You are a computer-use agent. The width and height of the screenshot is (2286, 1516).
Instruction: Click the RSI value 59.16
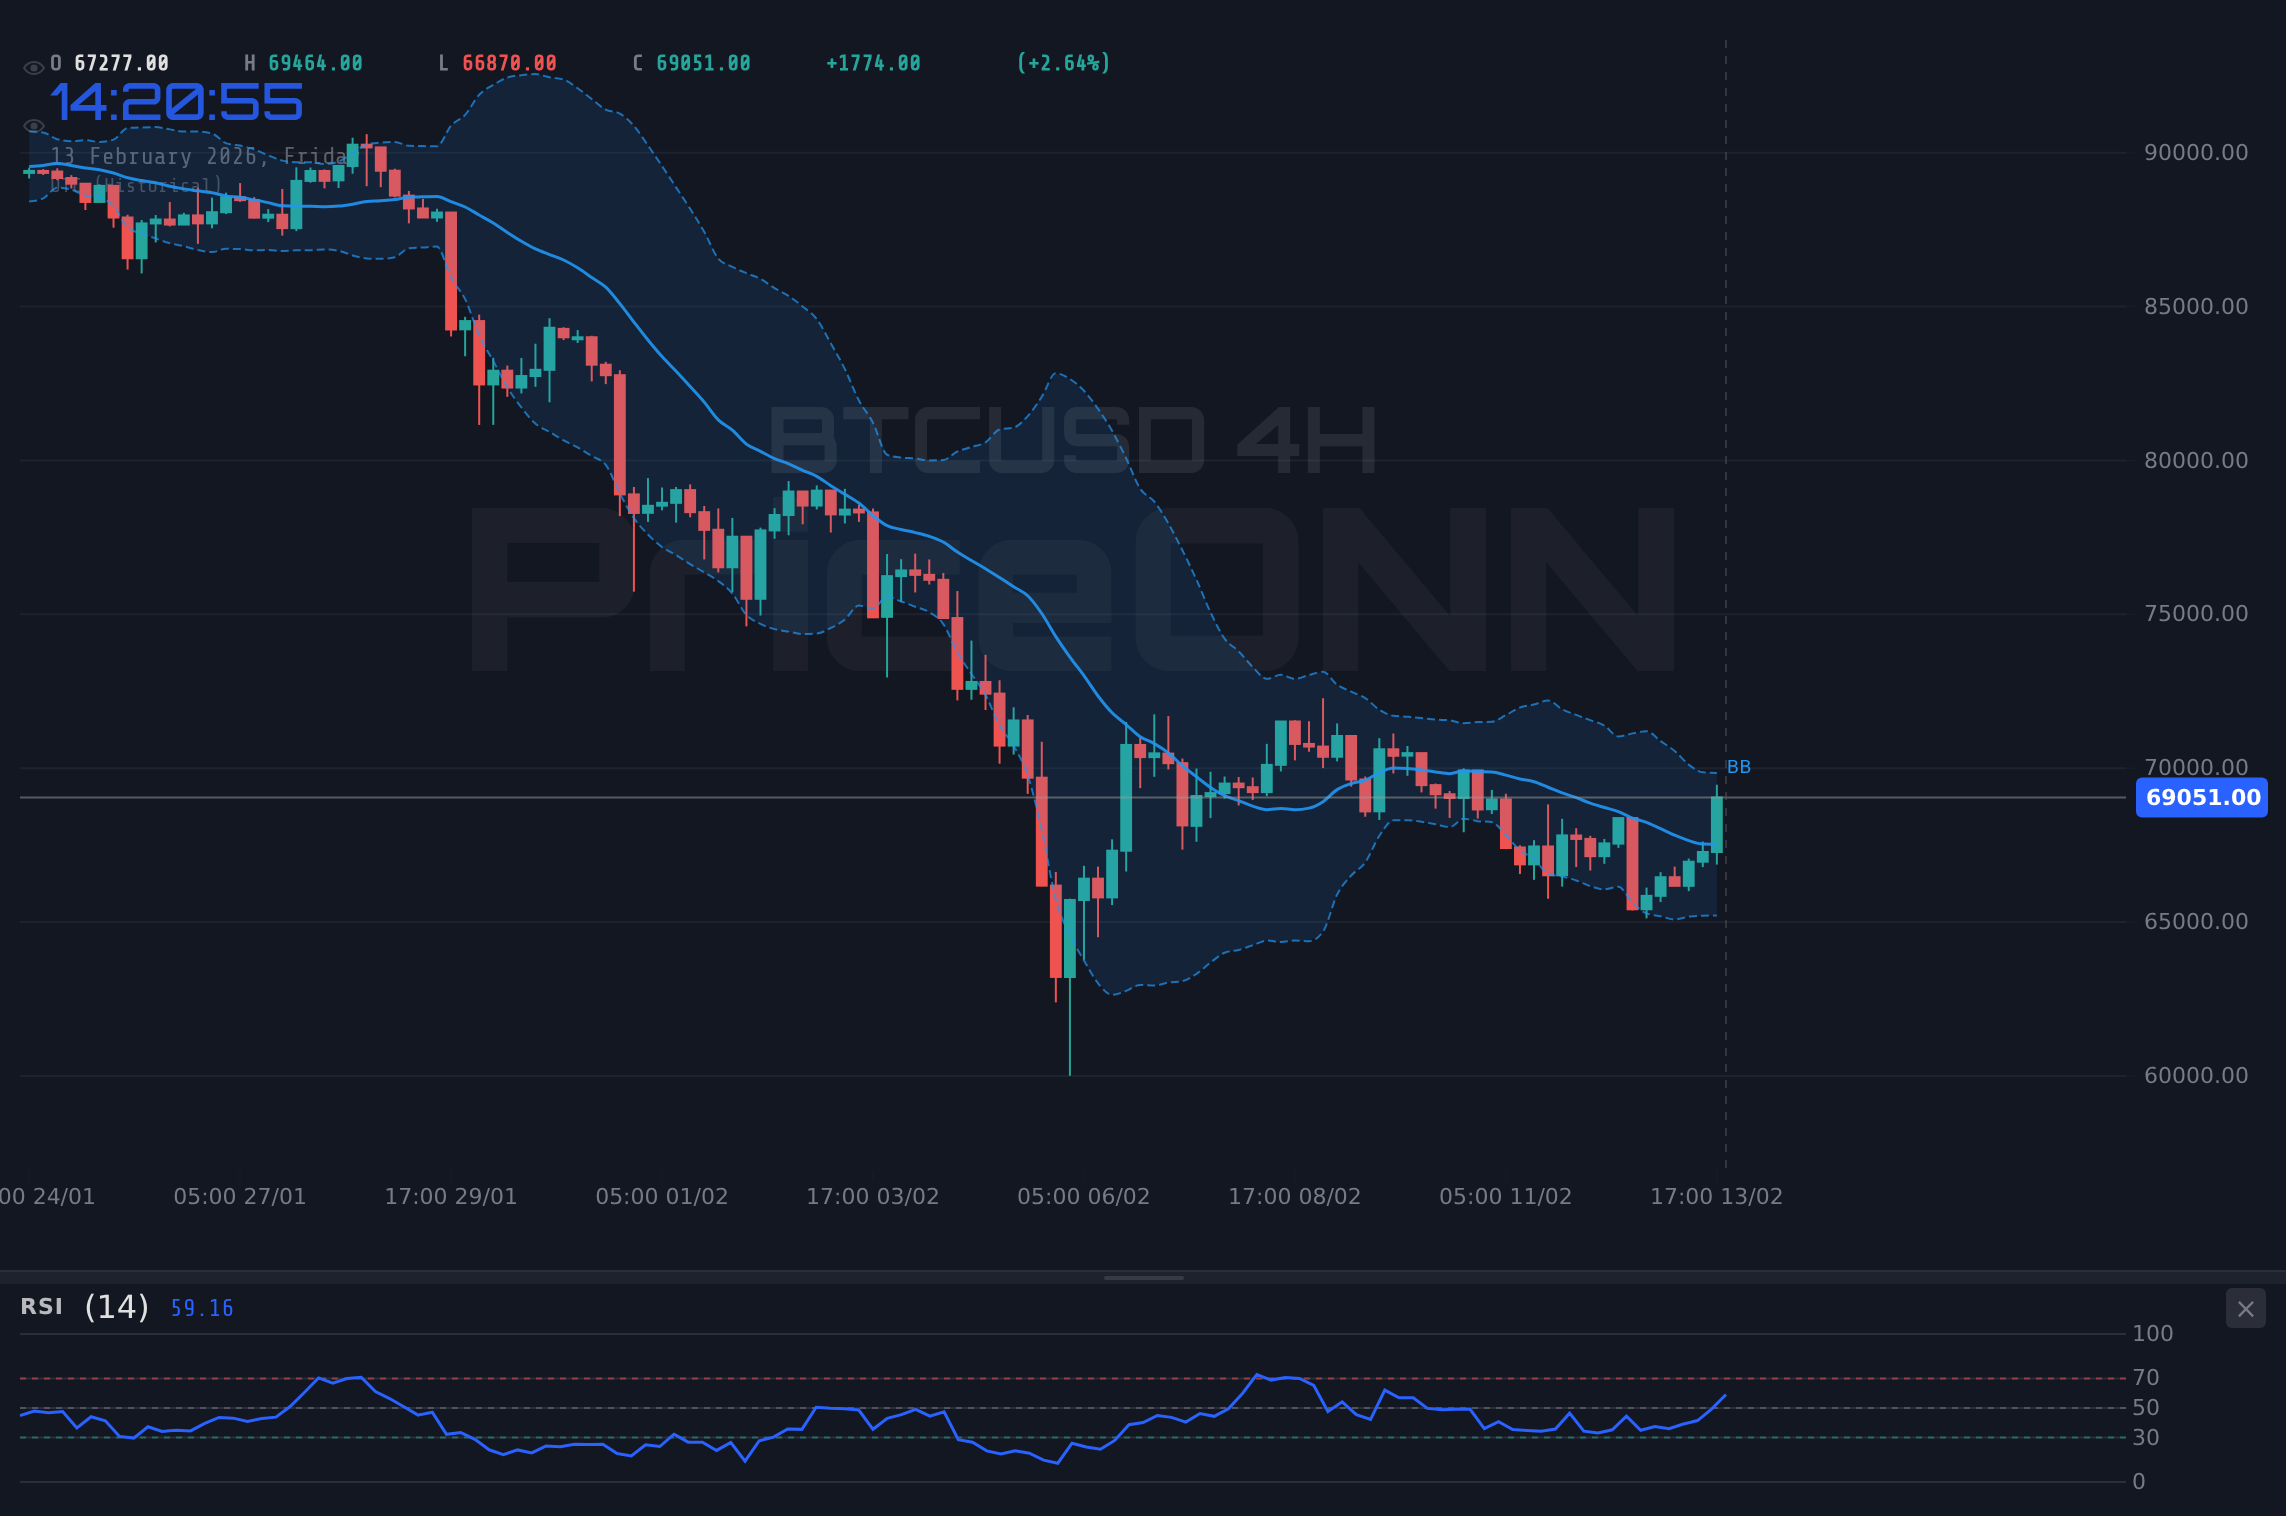tap(202, 1308)
